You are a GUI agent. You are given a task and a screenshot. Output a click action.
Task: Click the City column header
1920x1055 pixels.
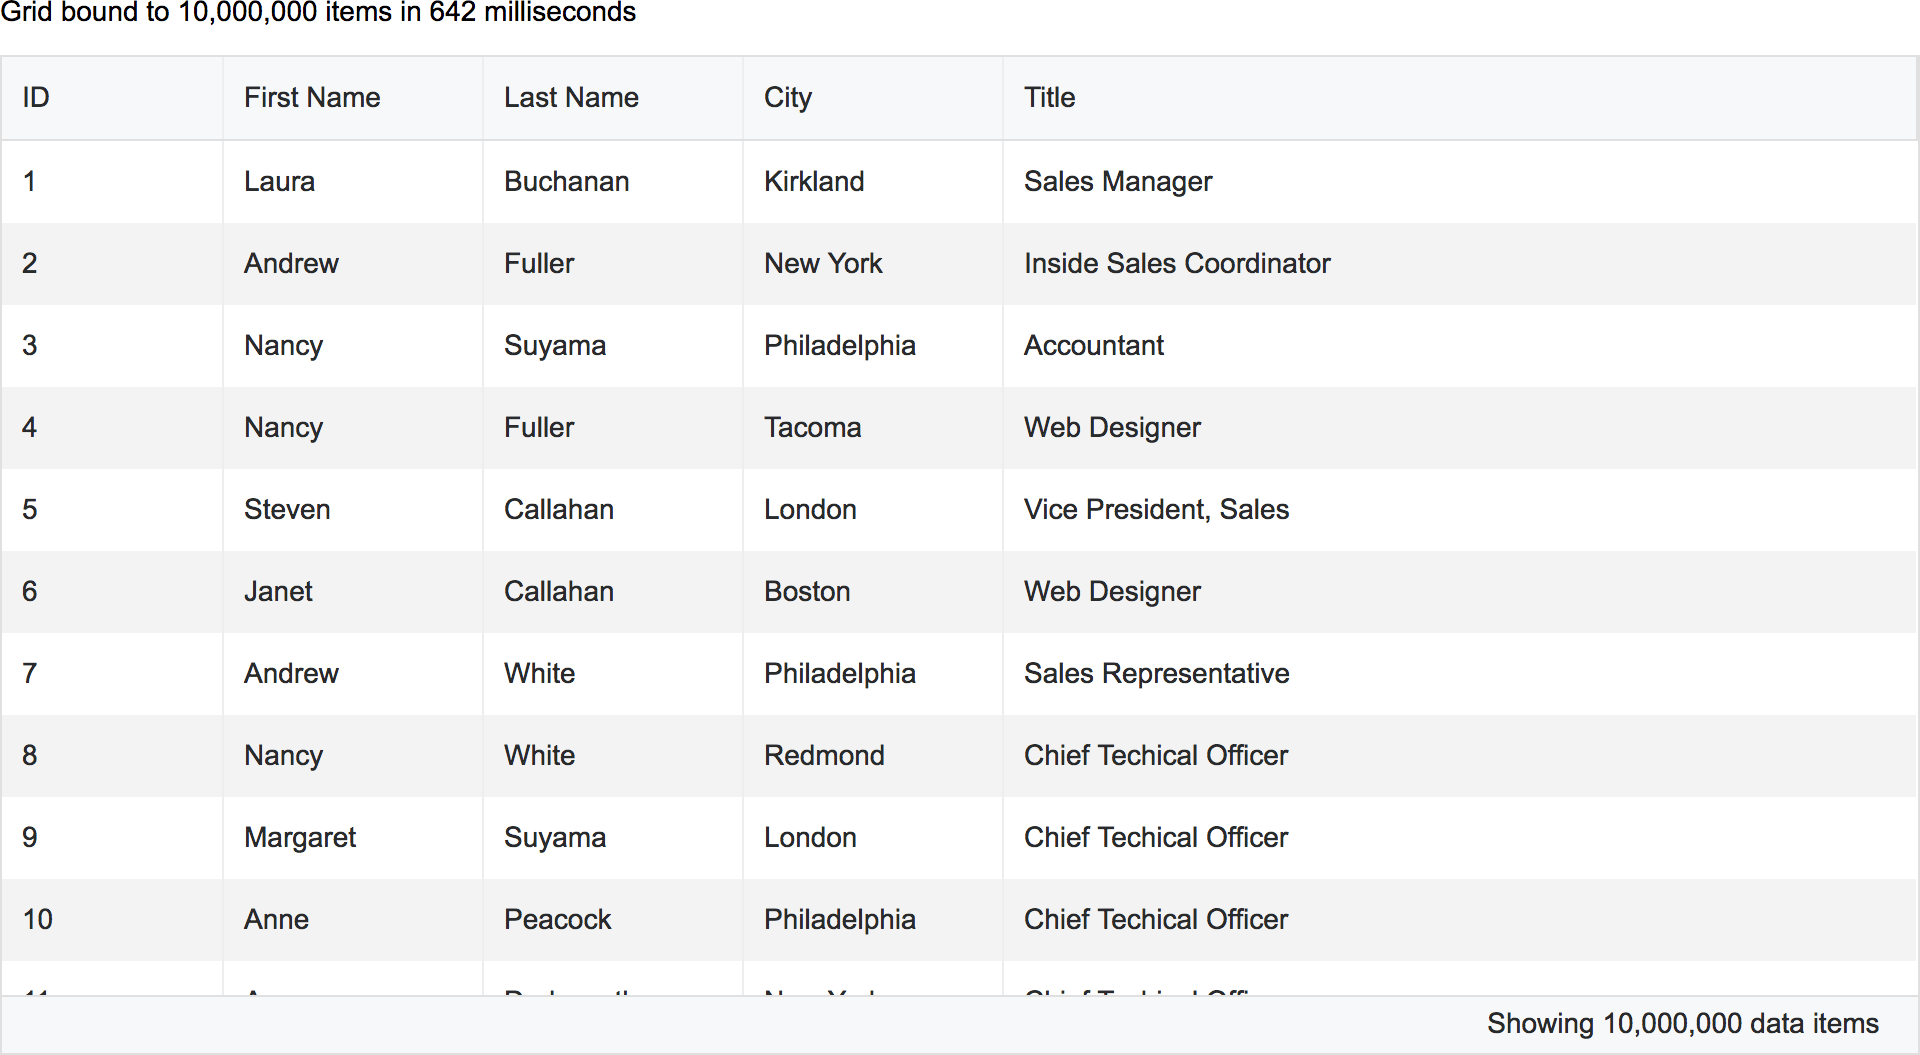point(788,97)
